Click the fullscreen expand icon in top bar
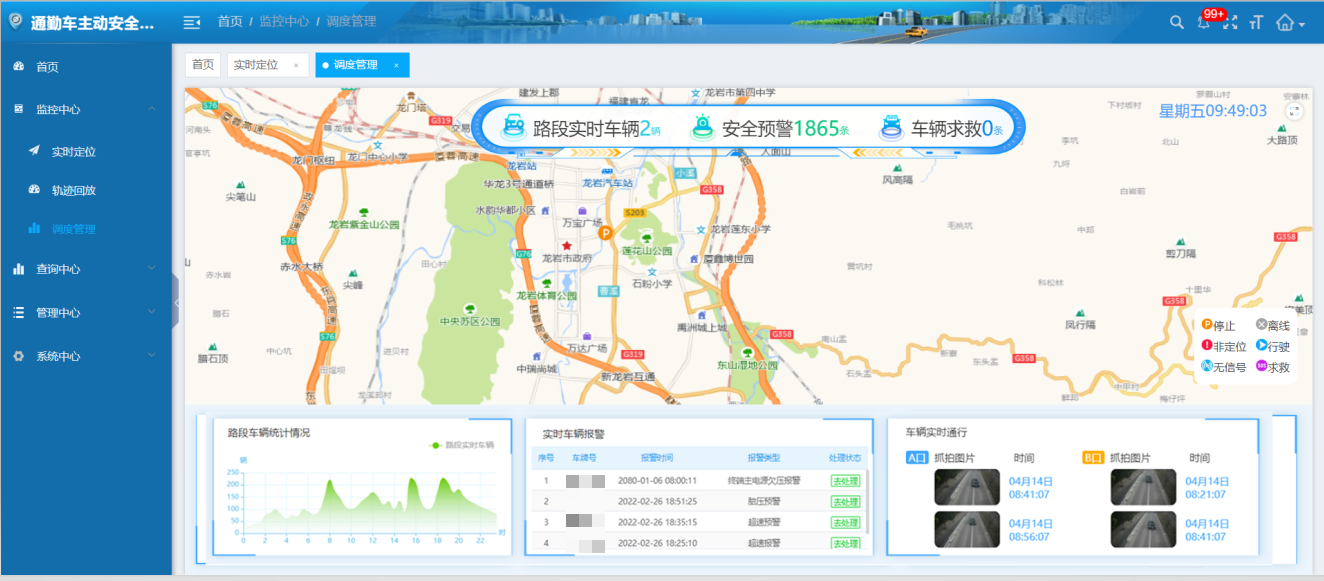The width and height of the screenshot is (1324, 581). tap(1229, 21)
